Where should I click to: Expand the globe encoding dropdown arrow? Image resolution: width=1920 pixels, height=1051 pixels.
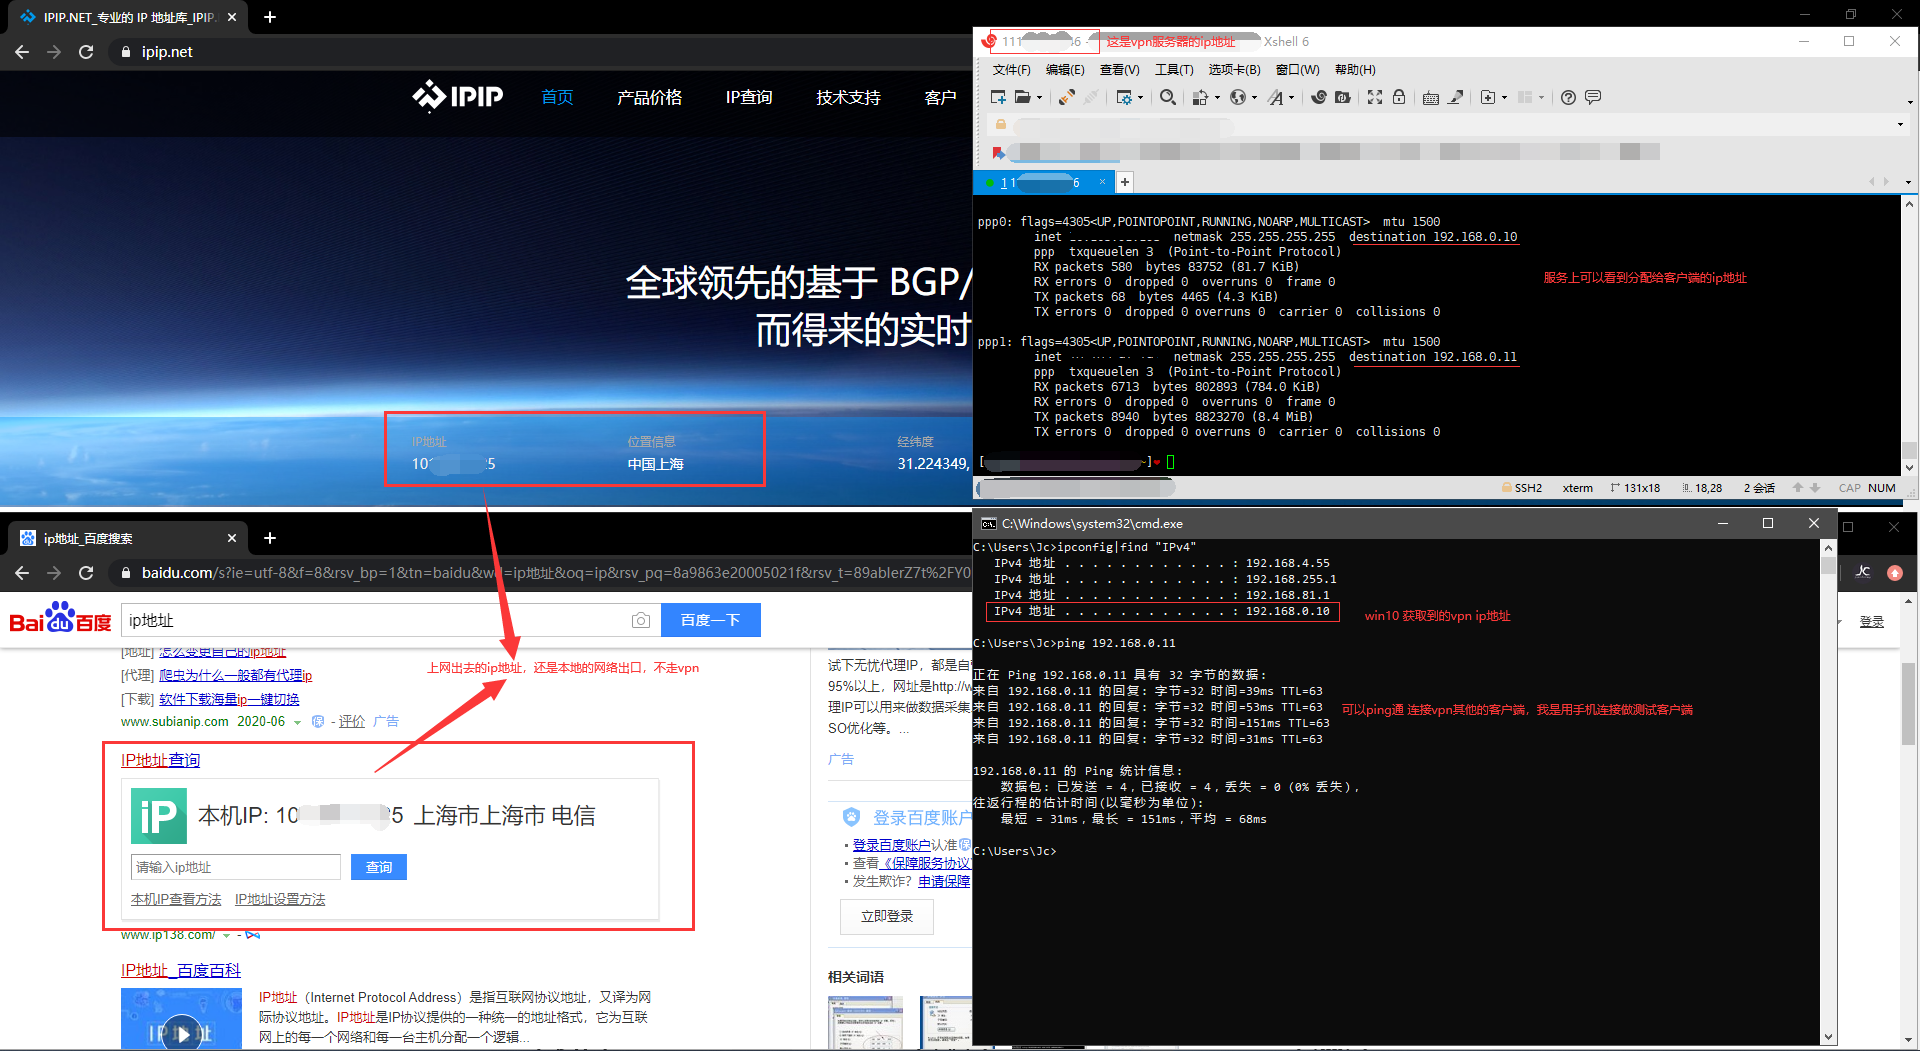[1254, 98]
